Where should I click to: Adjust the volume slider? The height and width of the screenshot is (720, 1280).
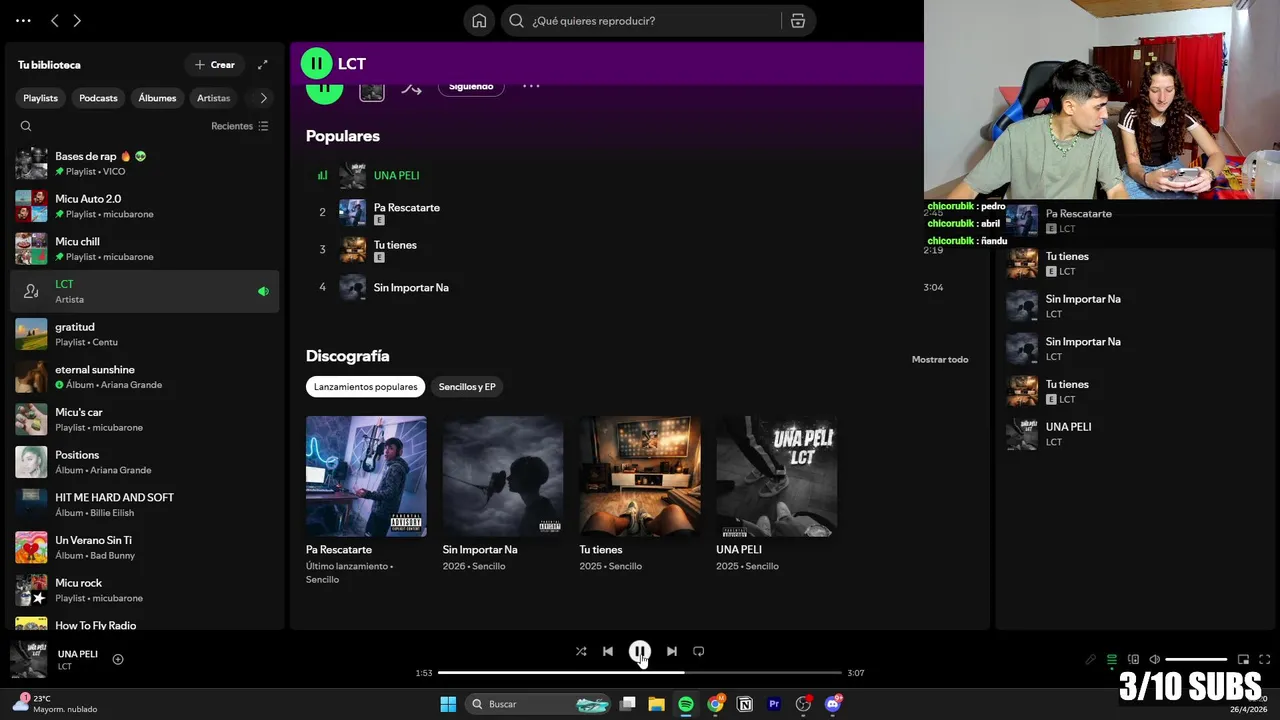[1196, 660]
